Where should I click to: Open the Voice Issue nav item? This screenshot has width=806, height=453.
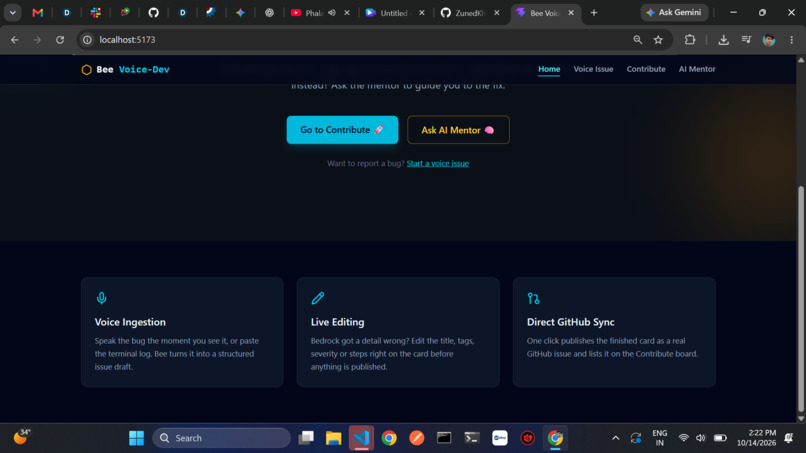pyautogui.click(x=593, y=69)
